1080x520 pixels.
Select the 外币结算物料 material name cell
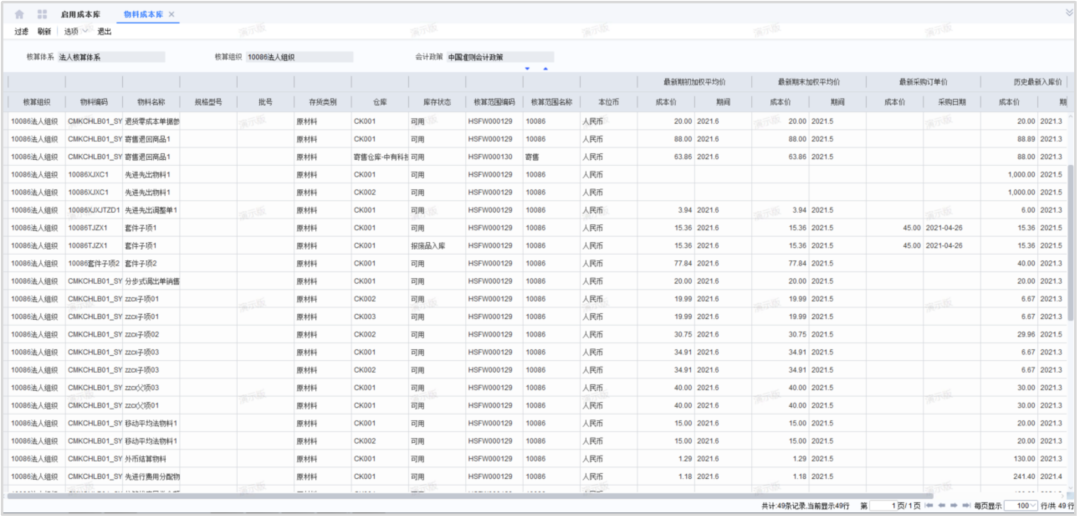(151, 459)
